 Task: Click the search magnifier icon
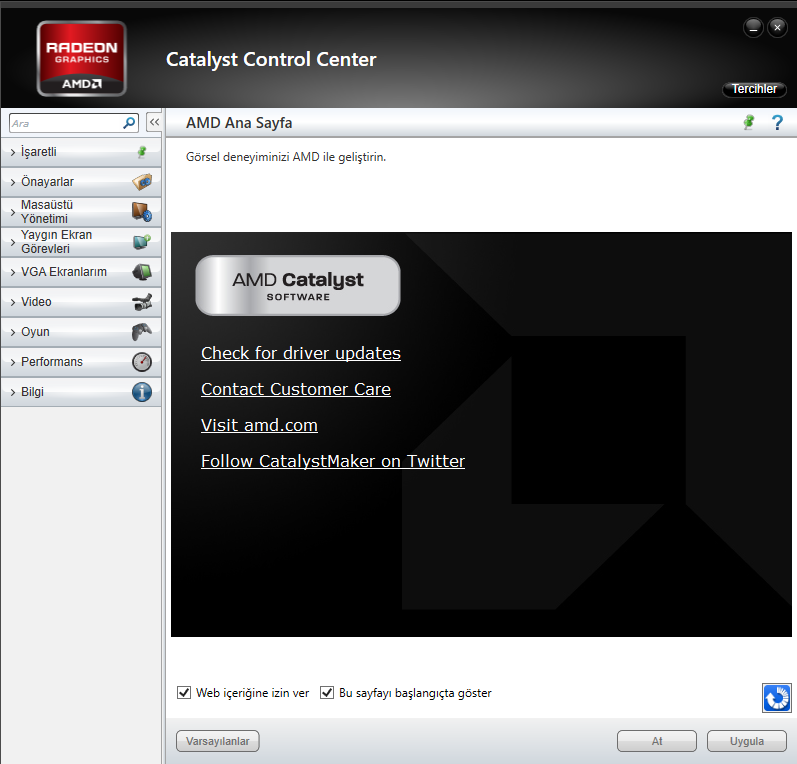pos(129,123)
